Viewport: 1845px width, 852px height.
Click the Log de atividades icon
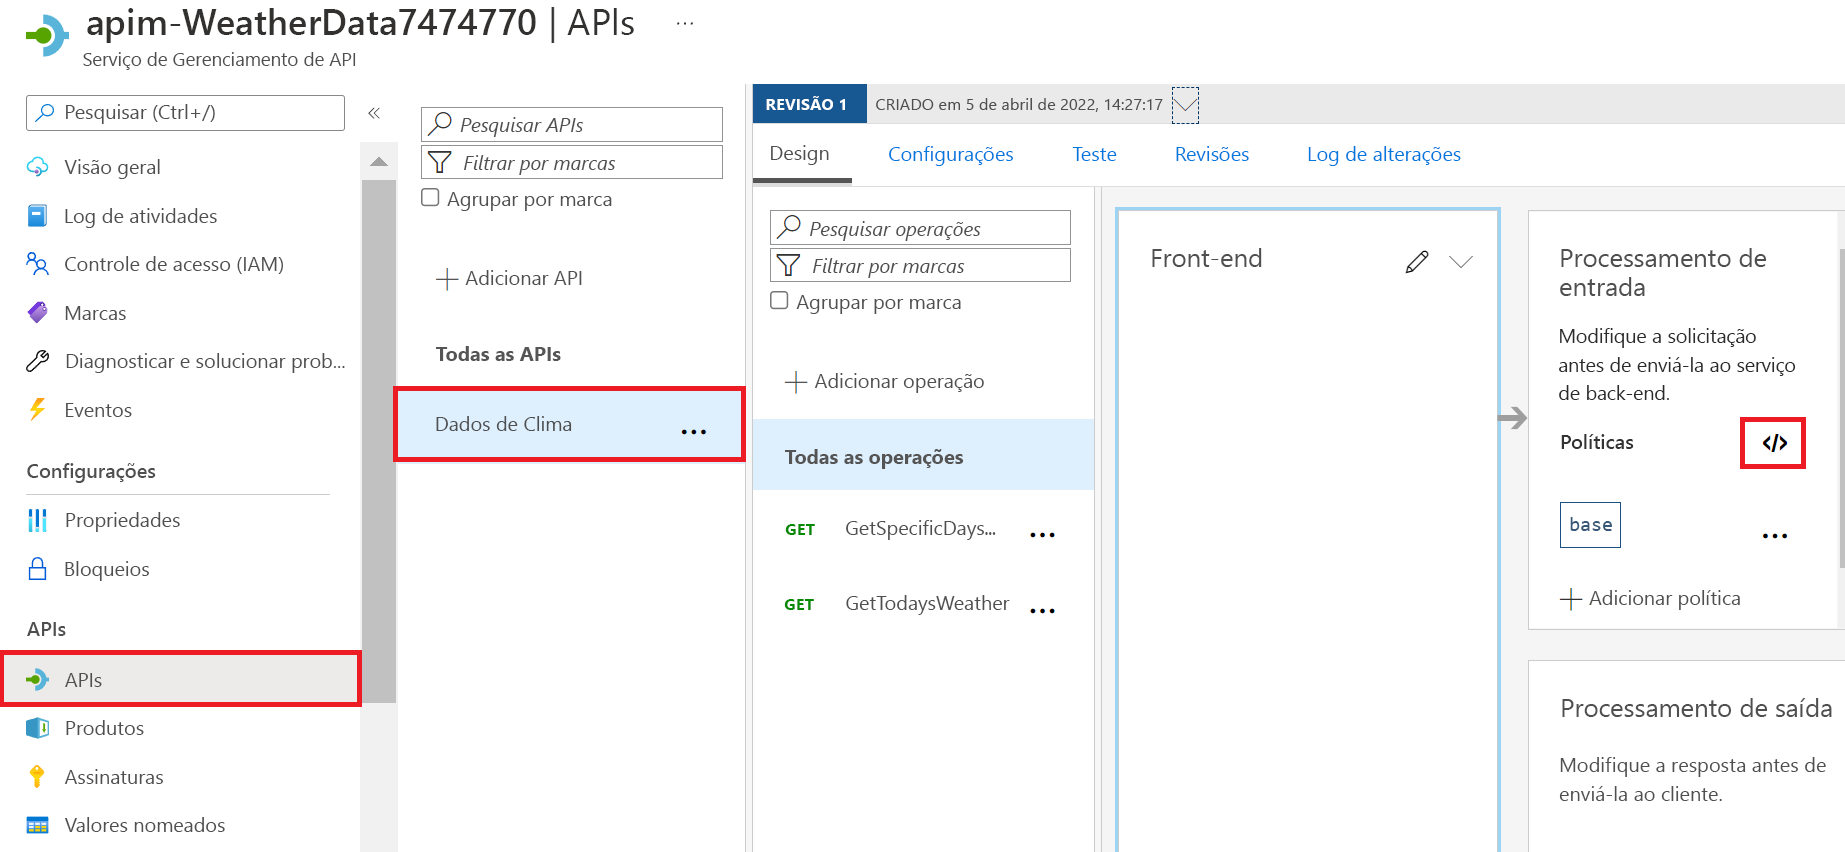pyautogui.click(x=37, y=216)
